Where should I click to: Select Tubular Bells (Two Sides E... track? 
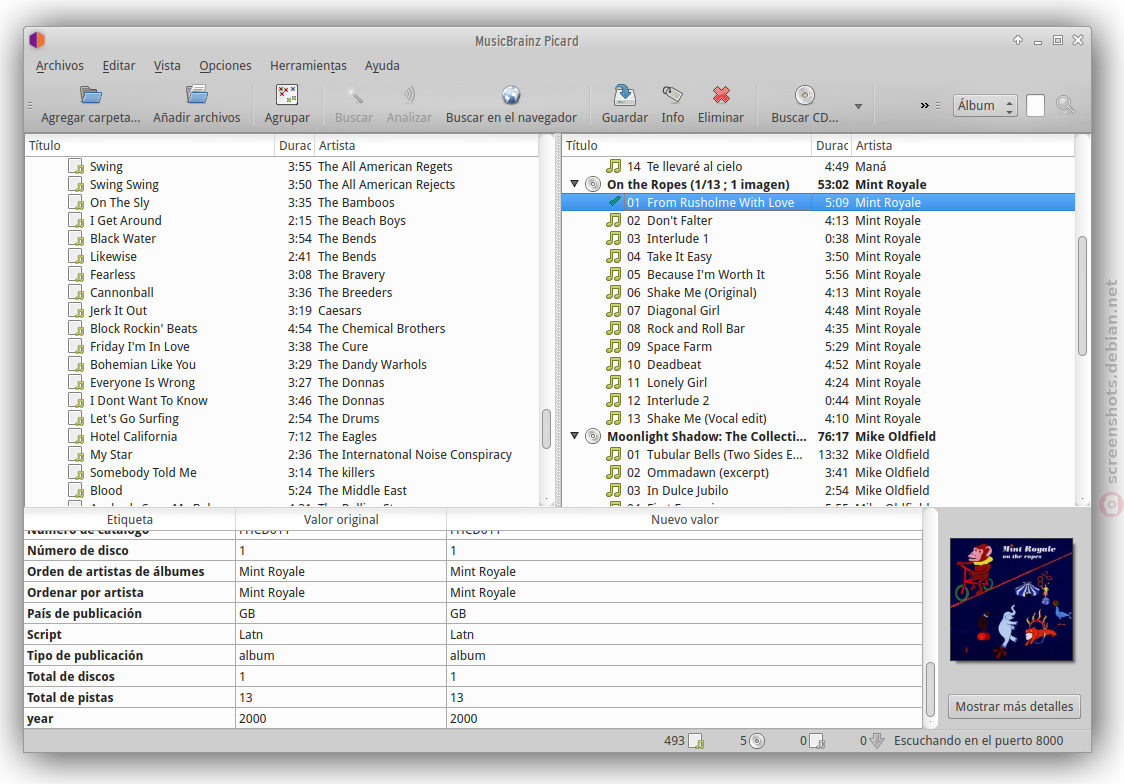[725, 454]
